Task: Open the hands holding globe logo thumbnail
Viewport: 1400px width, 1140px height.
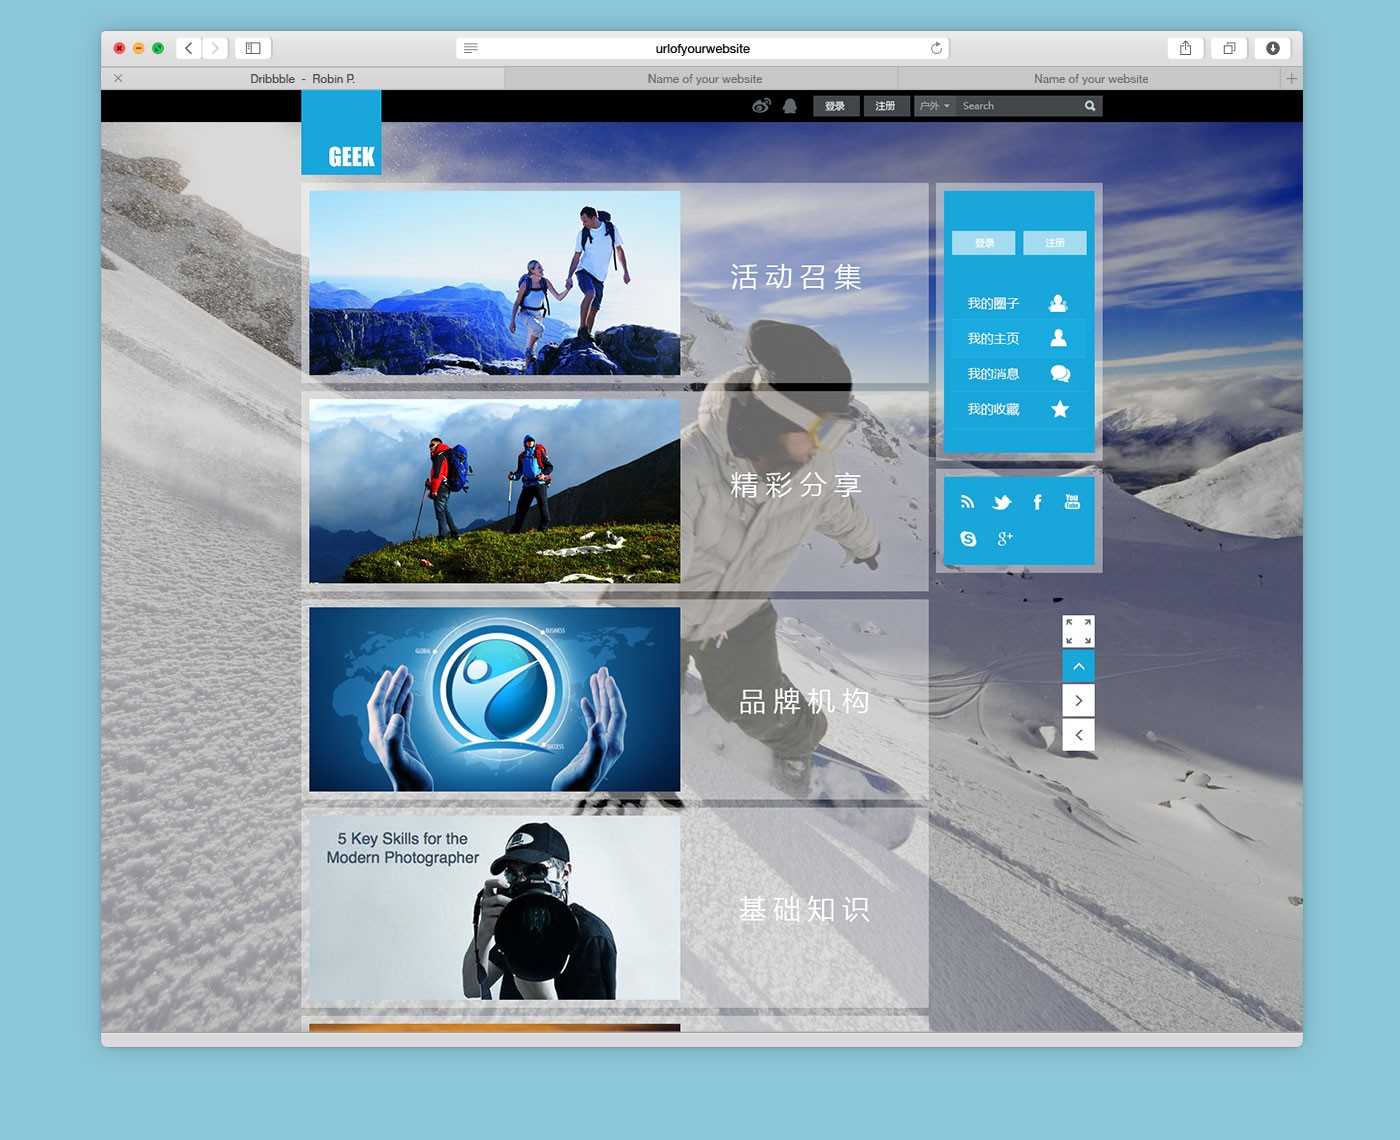Action: [495, 699]
